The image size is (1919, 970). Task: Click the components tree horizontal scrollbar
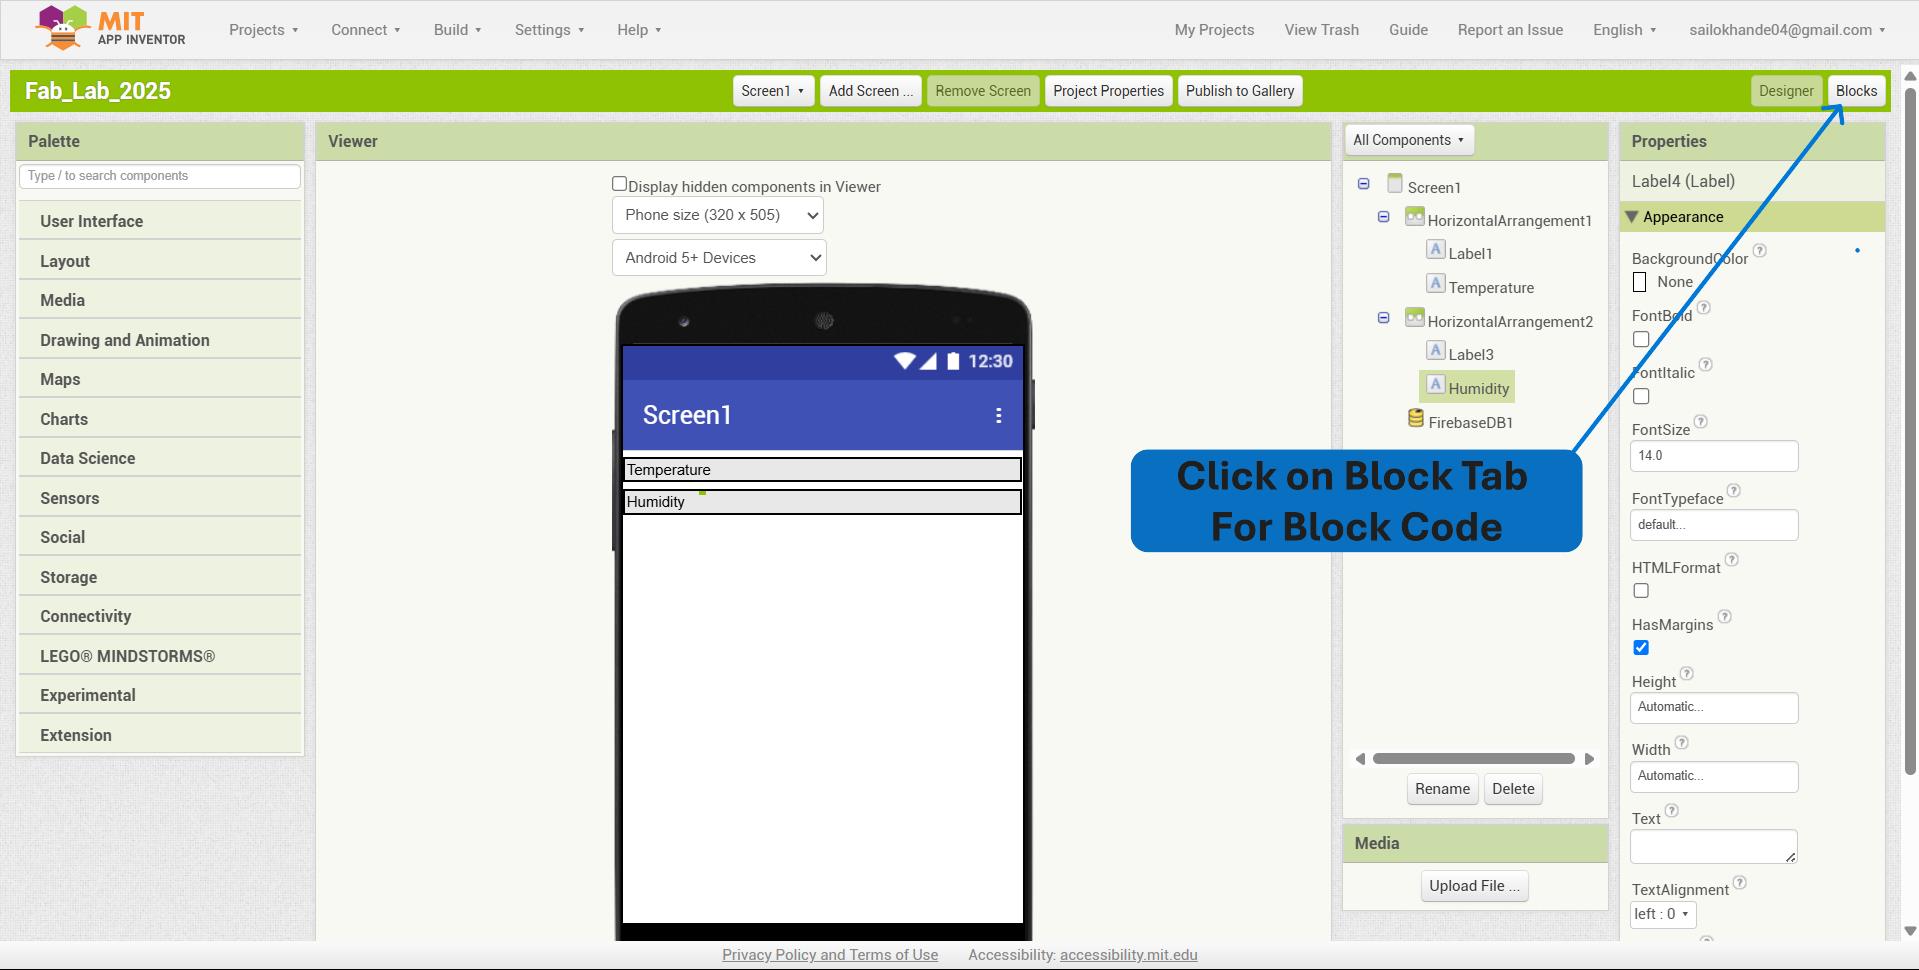pos(1474,759)
